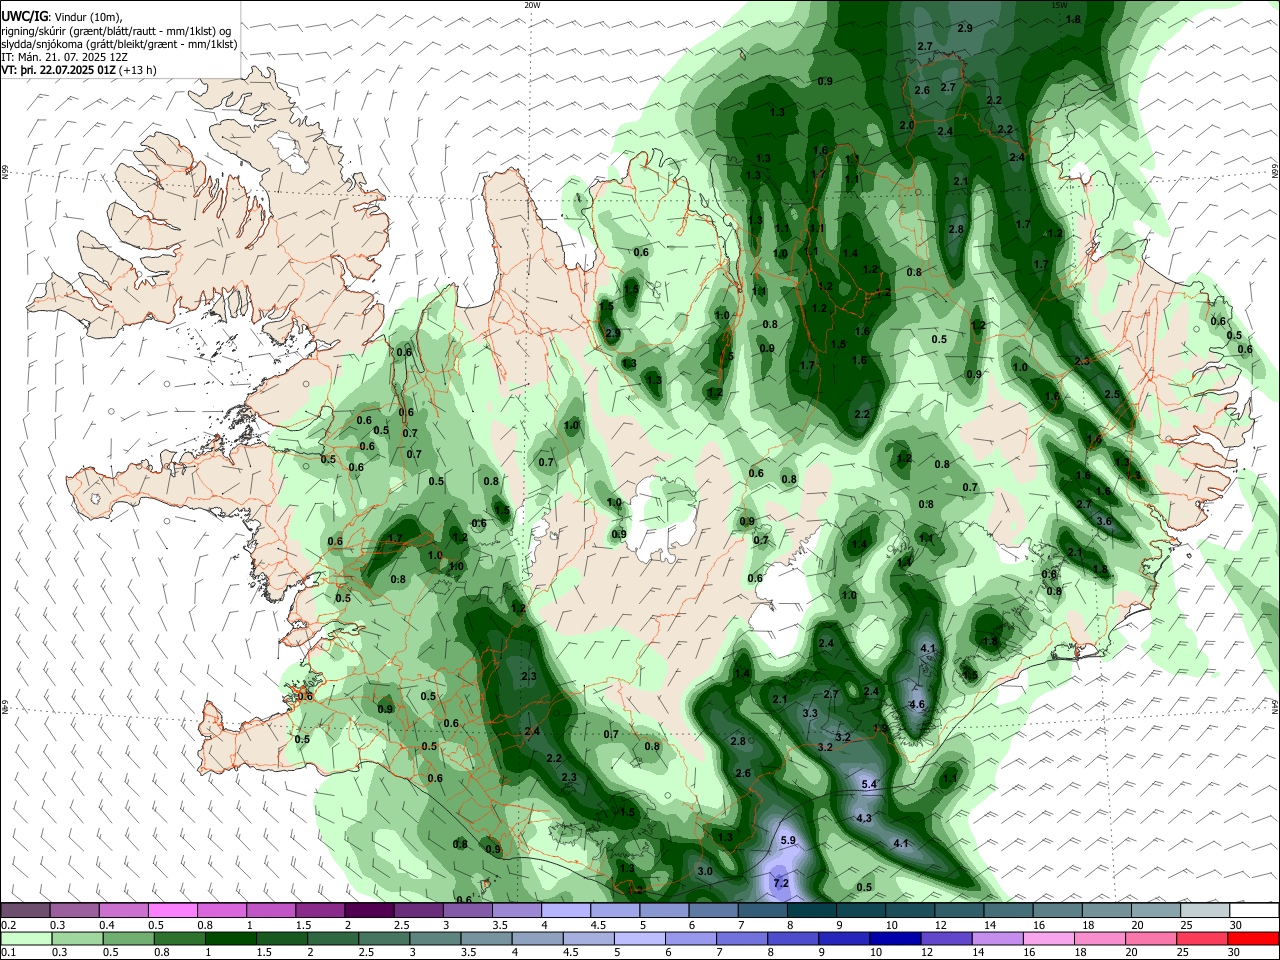This screenshot has height=960, width=1280.
Task: Click the bright red swatch ending bottom legend row
Action: (x=1254, y=938)
